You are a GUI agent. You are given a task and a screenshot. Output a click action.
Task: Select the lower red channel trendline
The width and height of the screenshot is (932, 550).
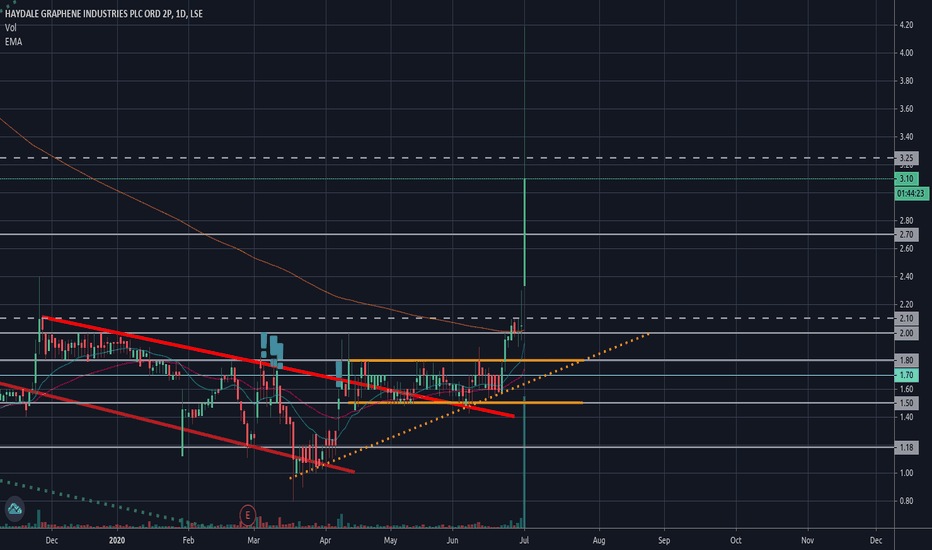[x=177, y=428]
